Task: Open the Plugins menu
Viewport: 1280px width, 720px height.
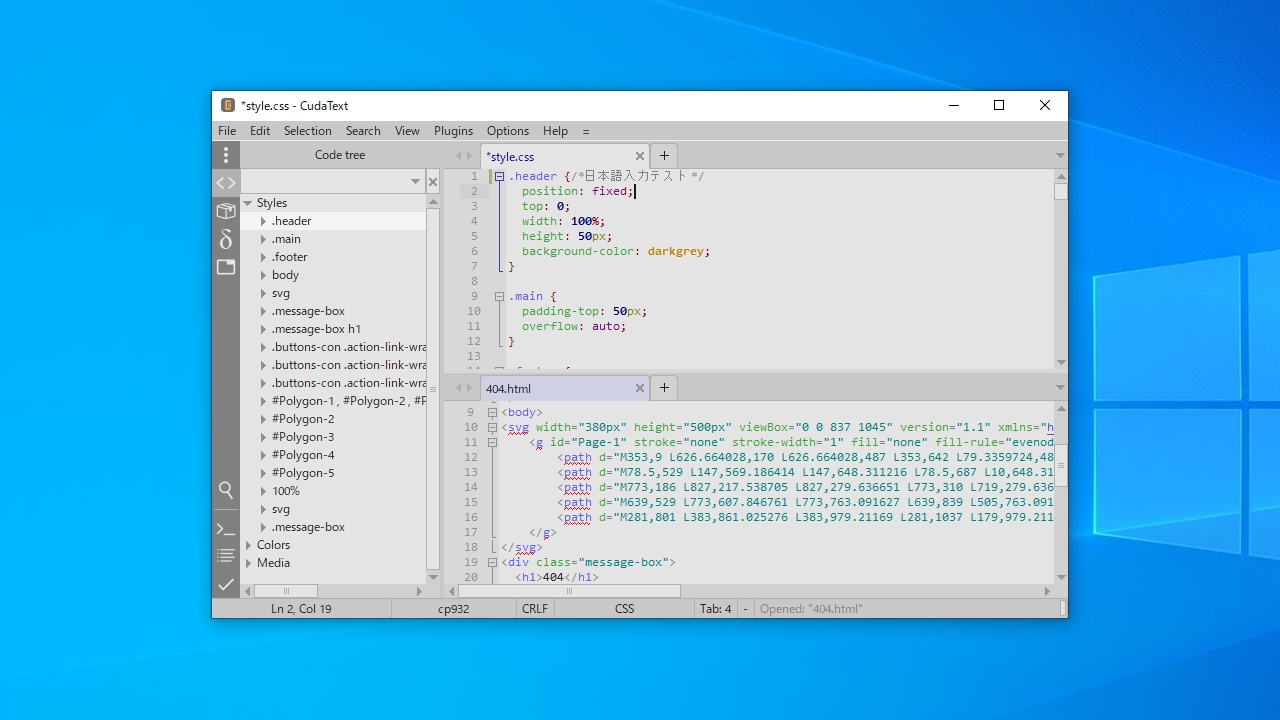Action: [x=453, y=131]
